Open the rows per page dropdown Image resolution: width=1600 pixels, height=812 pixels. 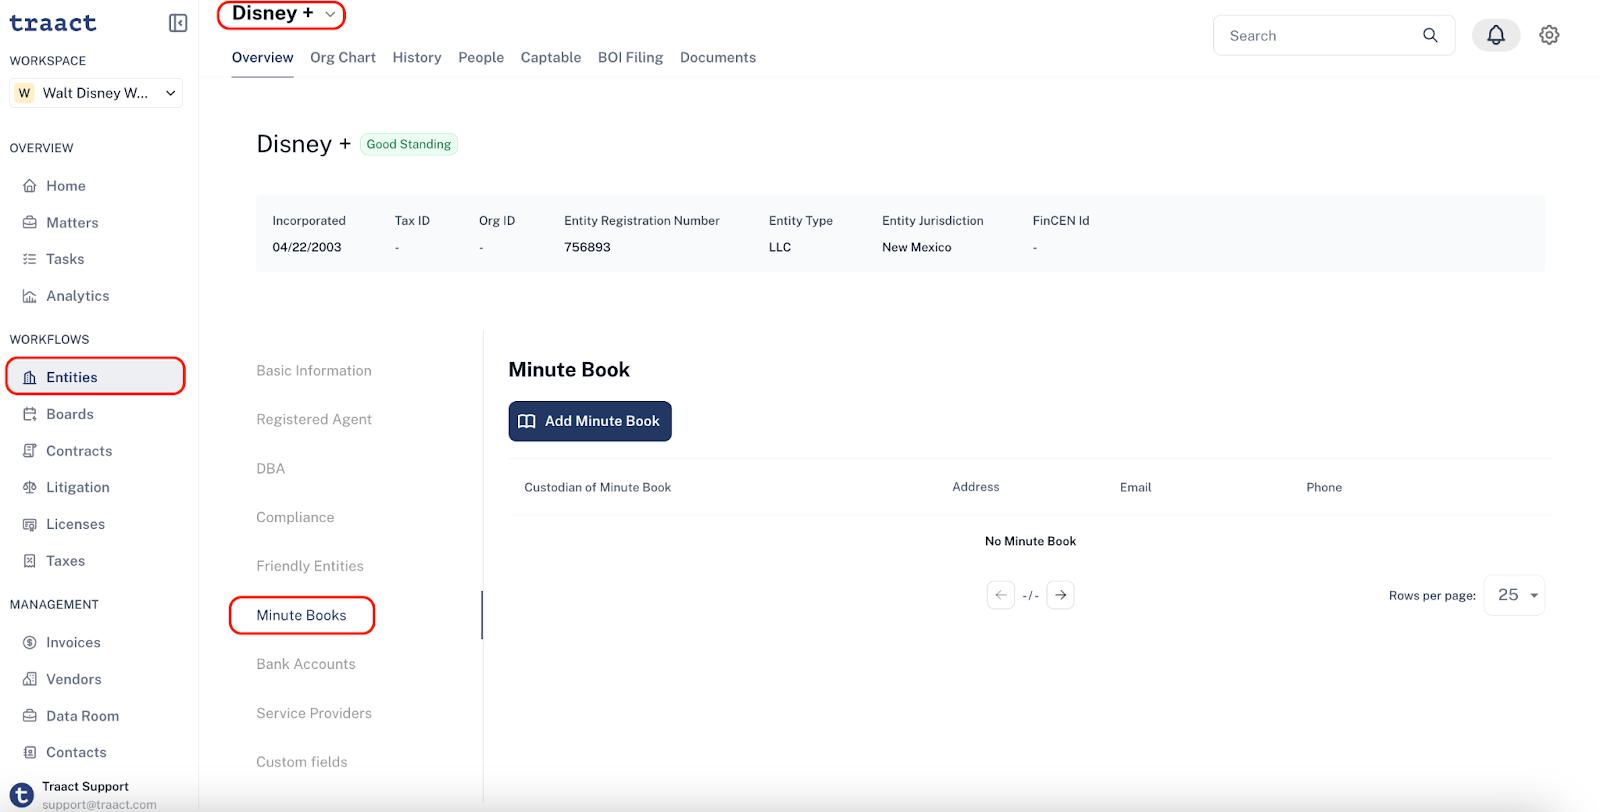pos(1515,595)
